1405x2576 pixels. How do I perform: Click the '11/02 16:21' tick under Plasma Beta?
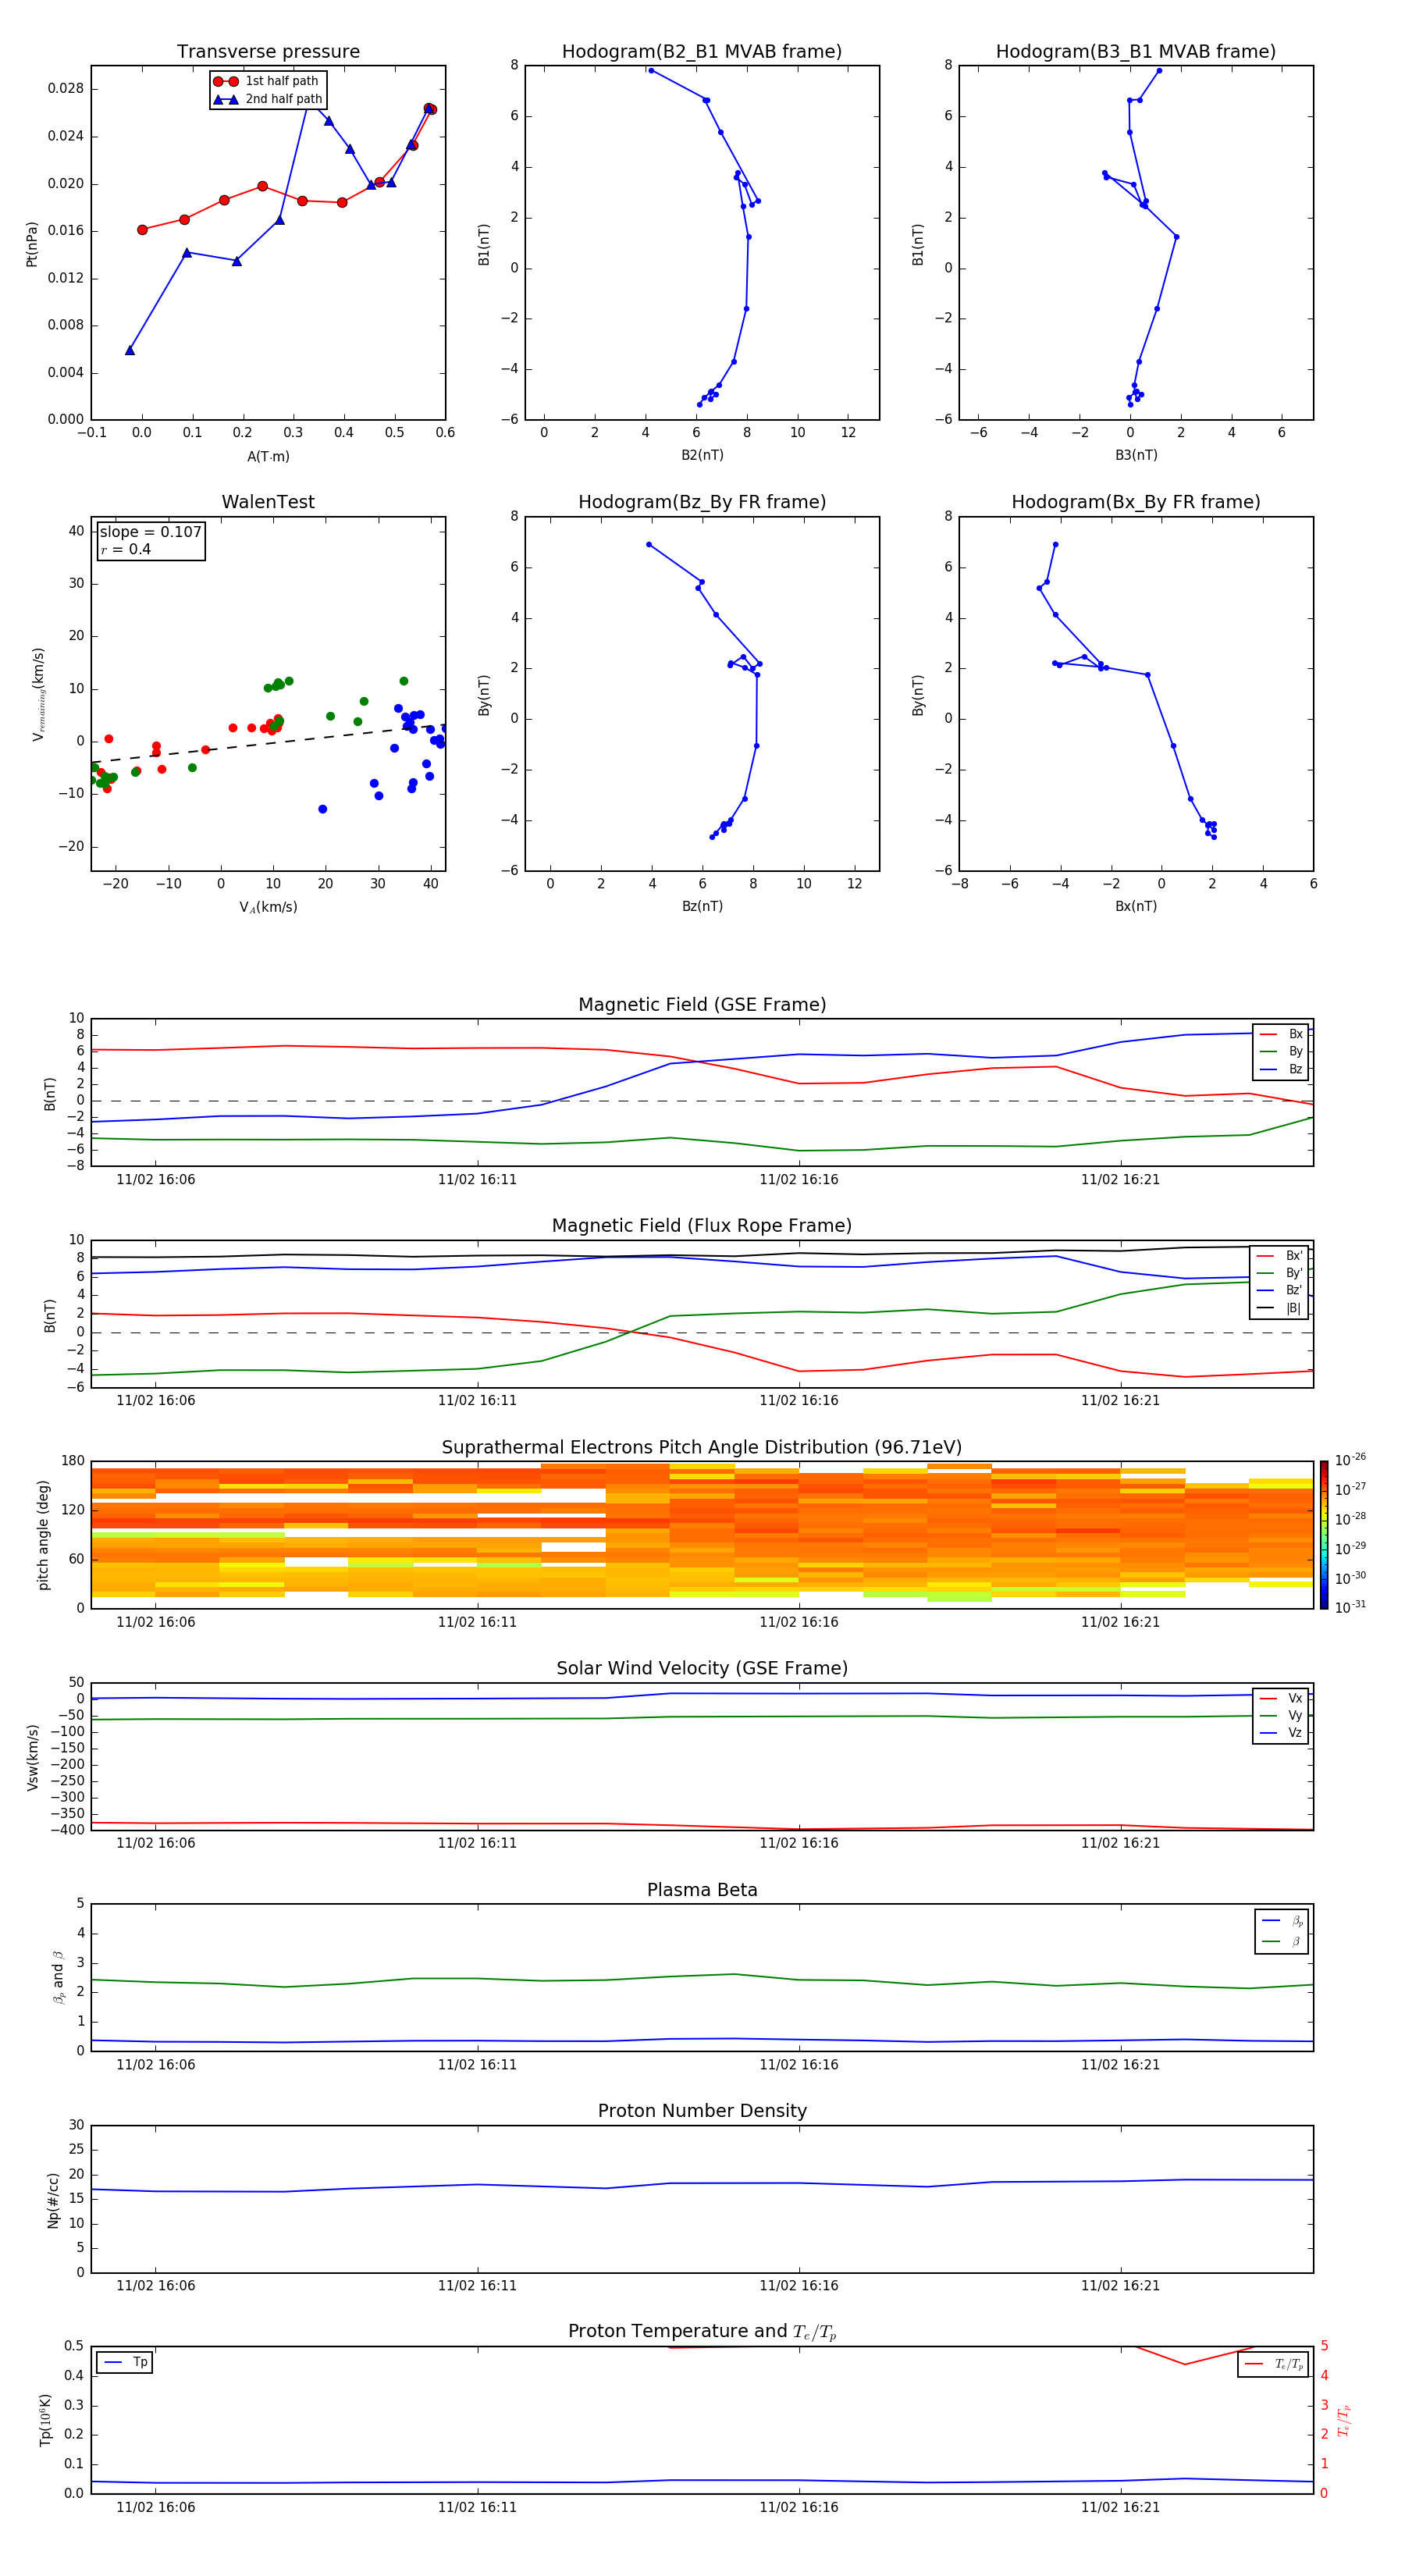point(1120,2065)
